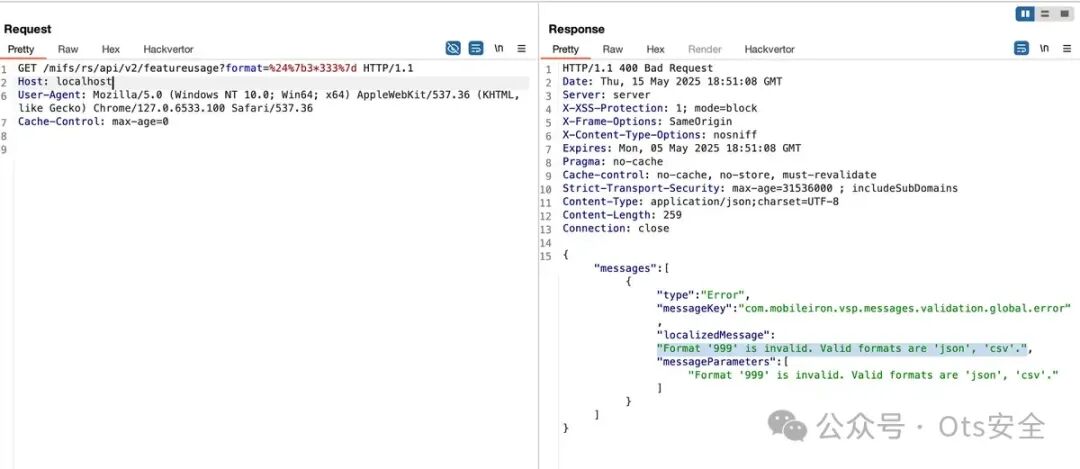1080x469 pixels.
Task: Click the "localizedMessage" JSON key
Action: 713,335
